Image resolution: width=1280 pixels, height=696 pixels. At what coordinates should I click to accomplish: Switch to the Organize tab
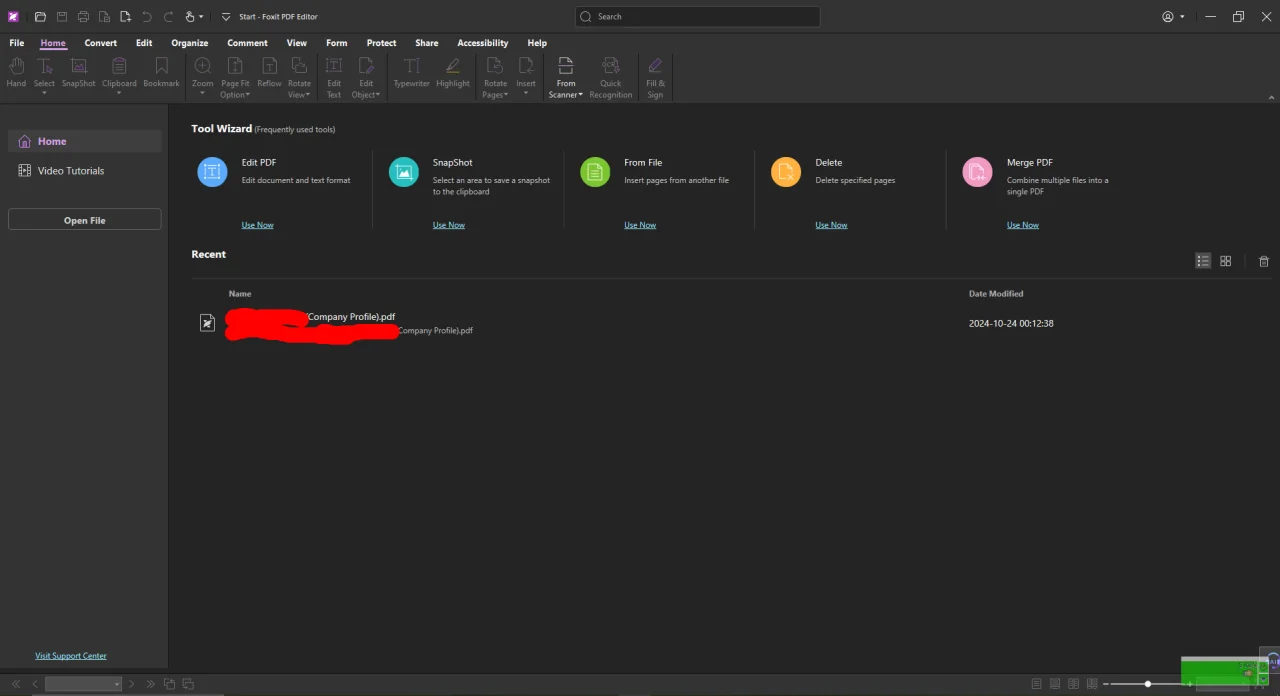point(189,43)
